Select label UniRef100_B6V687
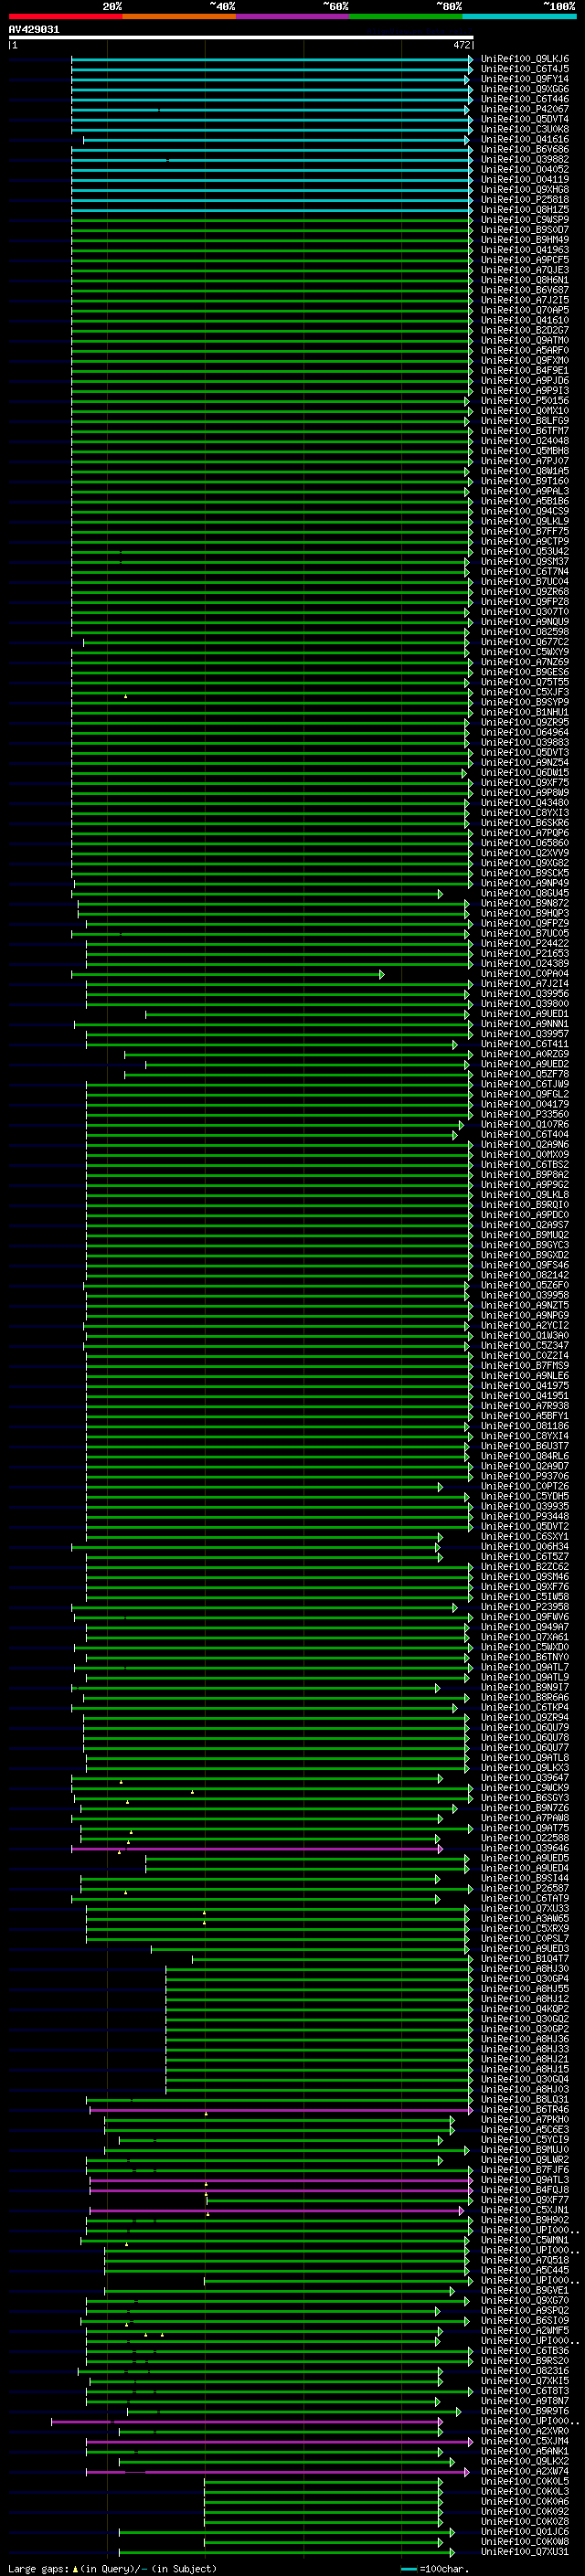This screenshot has width=585, height=2576. click(525, 290)
